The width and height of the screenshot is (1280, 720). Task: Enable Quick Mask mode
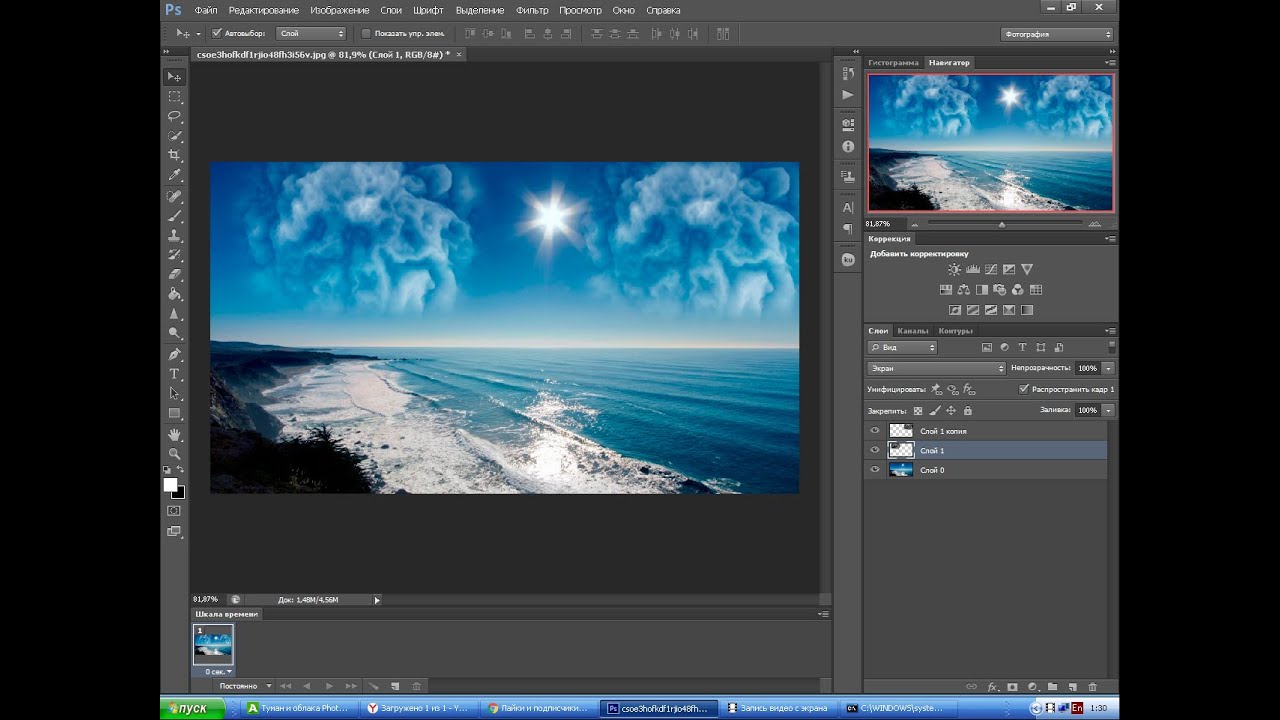(175, 510)
